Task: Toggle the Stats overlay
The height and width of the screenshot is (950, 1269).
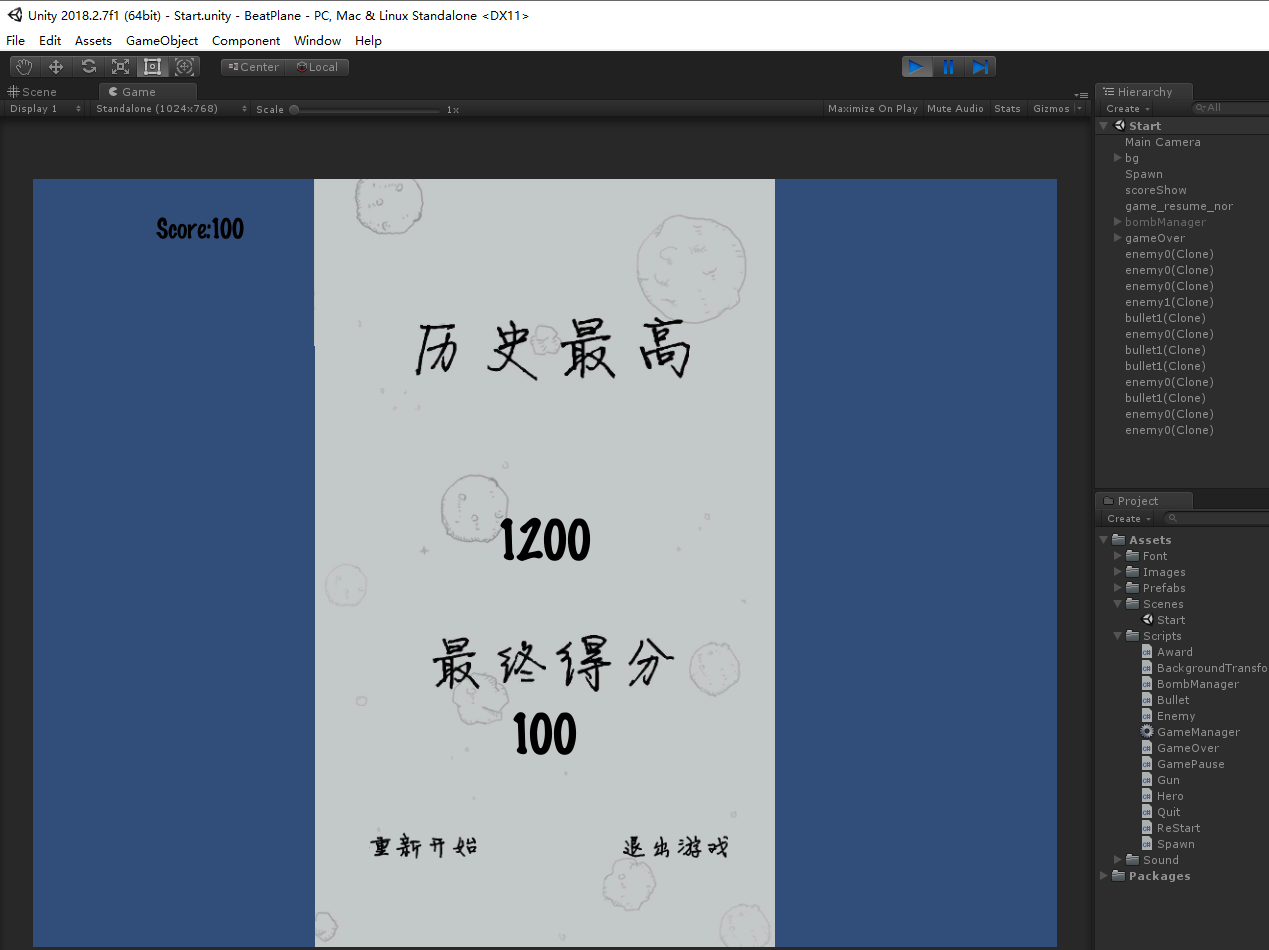Action: (1007, 109)
